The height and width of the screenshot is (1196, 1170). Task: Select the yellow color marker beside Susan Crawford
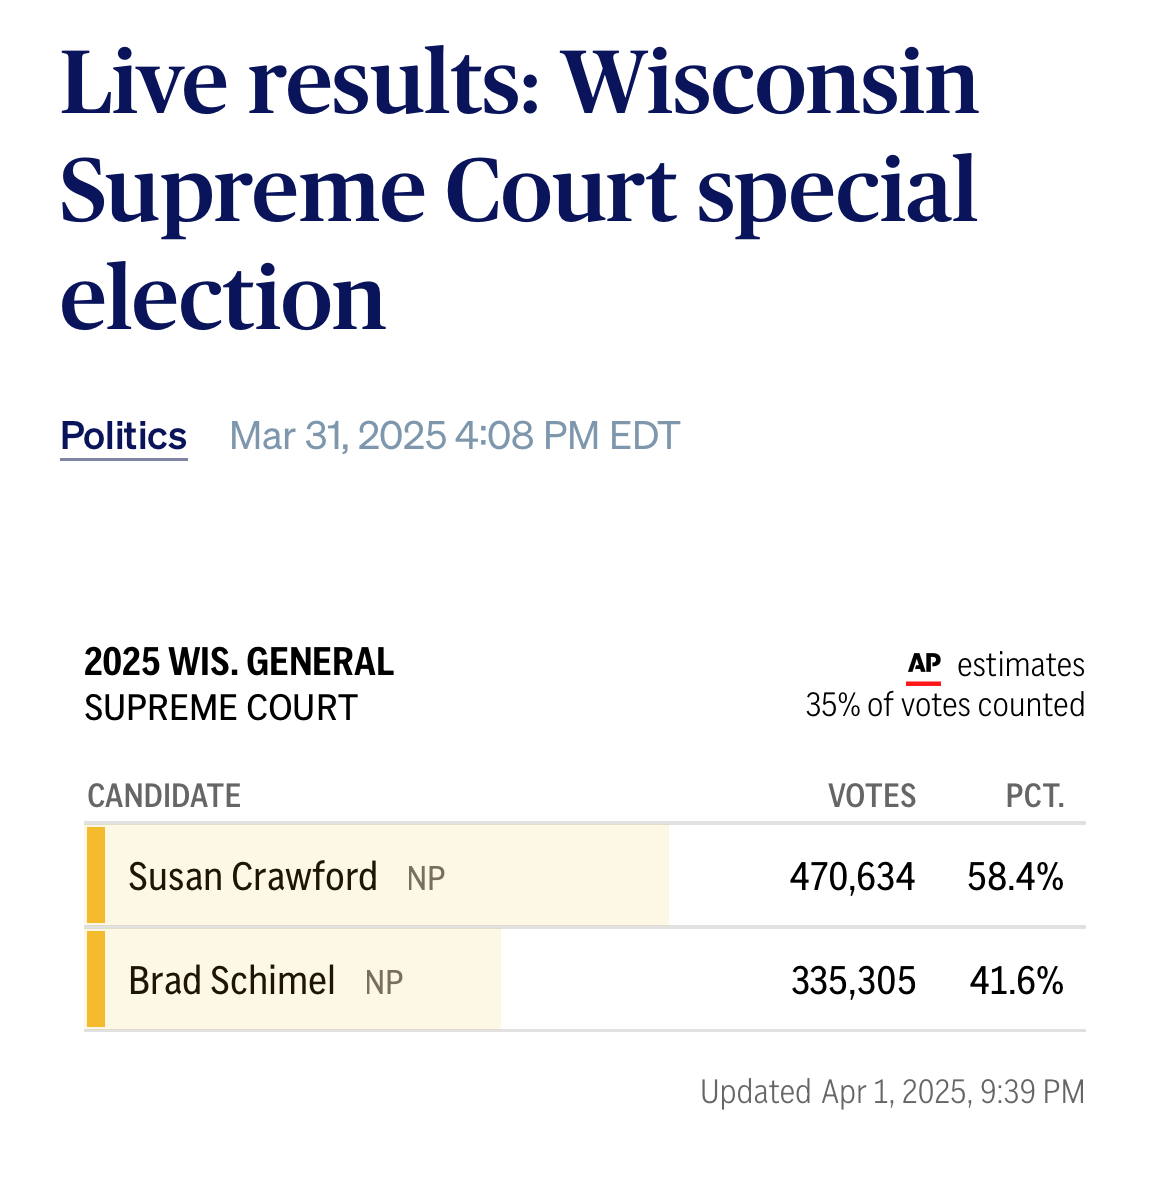(96, 875)
